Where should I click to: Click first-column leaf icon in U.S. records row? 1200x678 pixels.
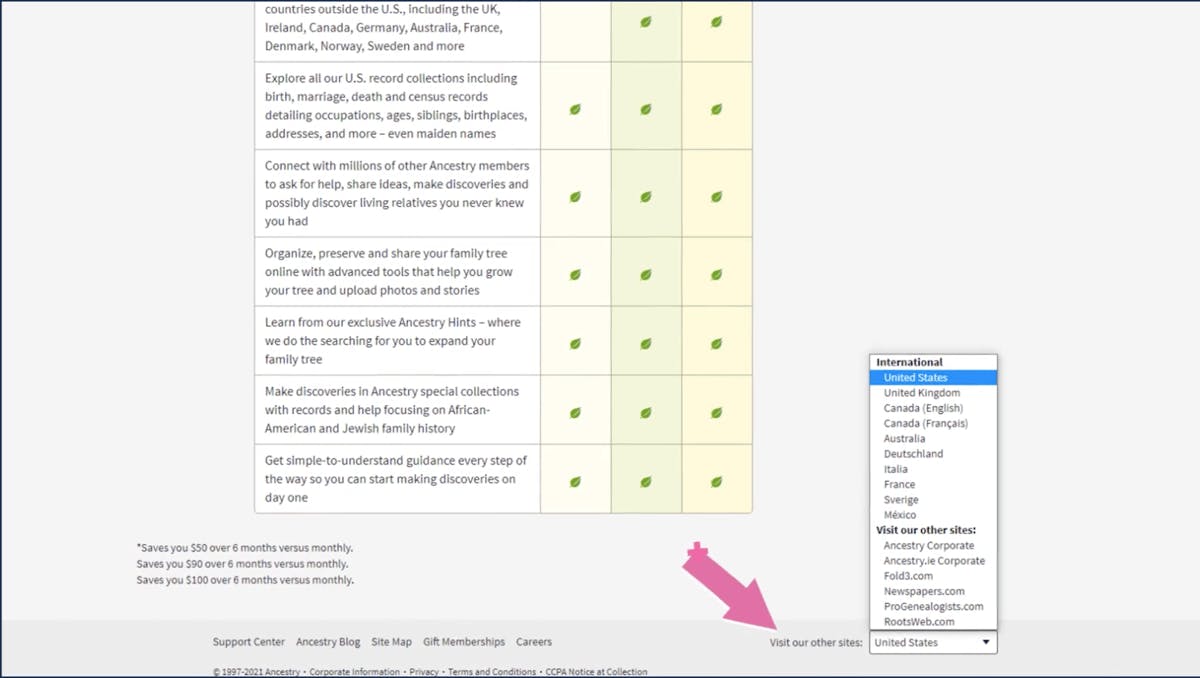575,109
